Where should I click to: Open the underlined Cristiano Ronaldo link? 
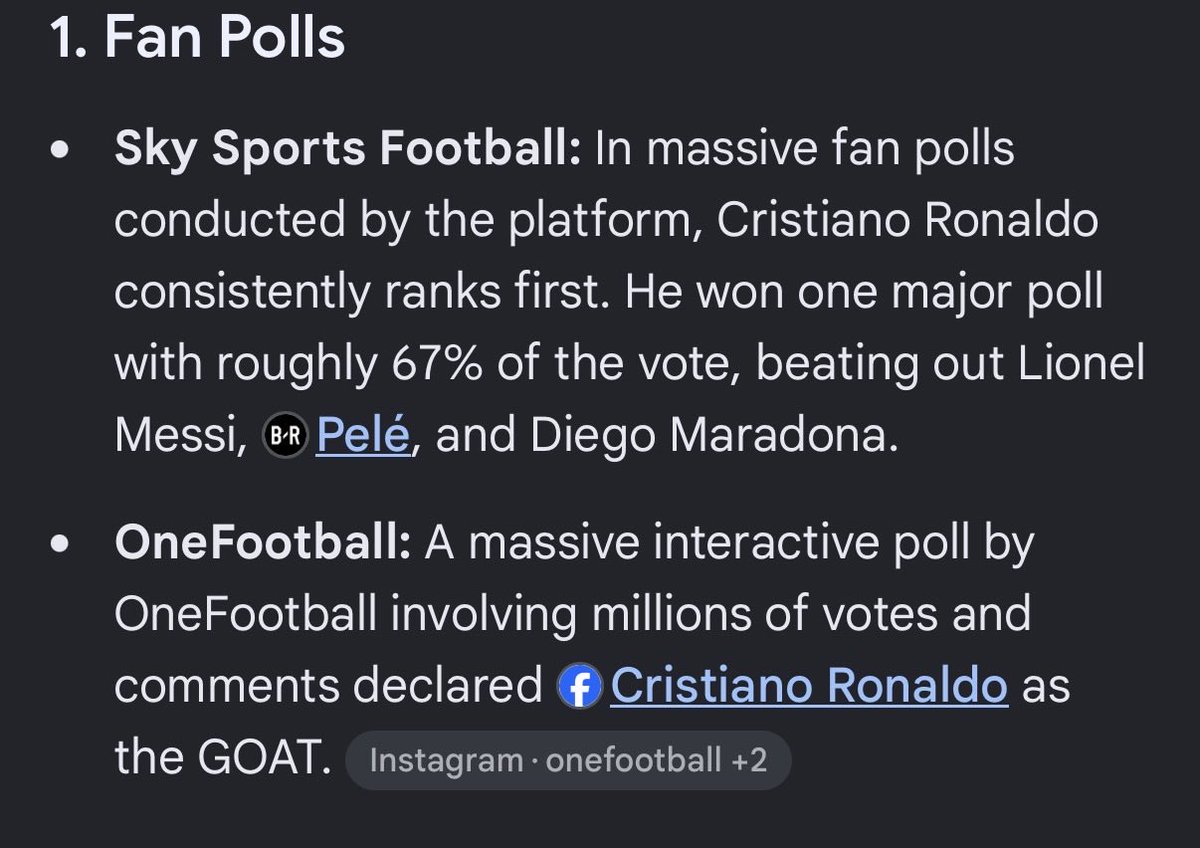click(809, 687)
